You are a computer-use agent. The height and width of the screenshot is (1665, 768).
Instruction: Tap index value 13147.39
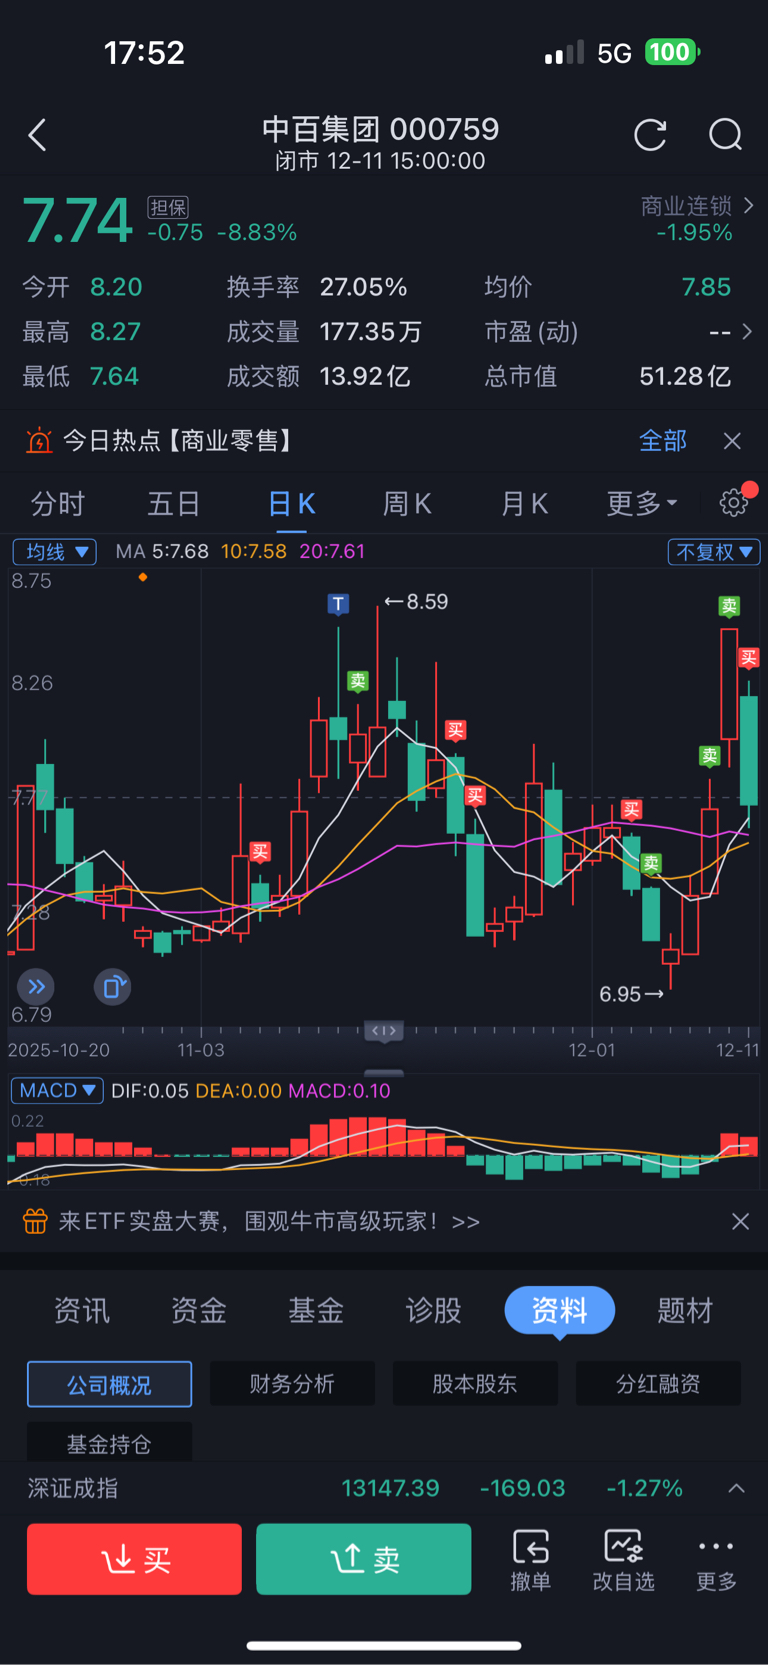pyautogui.click(x=390, y=1488)
